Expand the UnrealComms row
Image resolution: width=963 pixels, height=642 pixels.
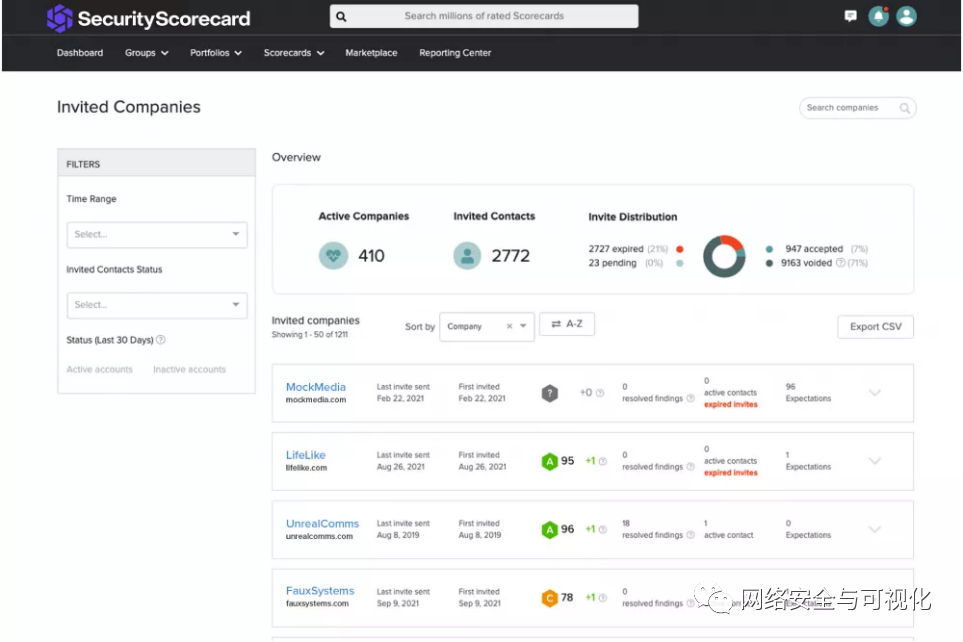[875, 529]
